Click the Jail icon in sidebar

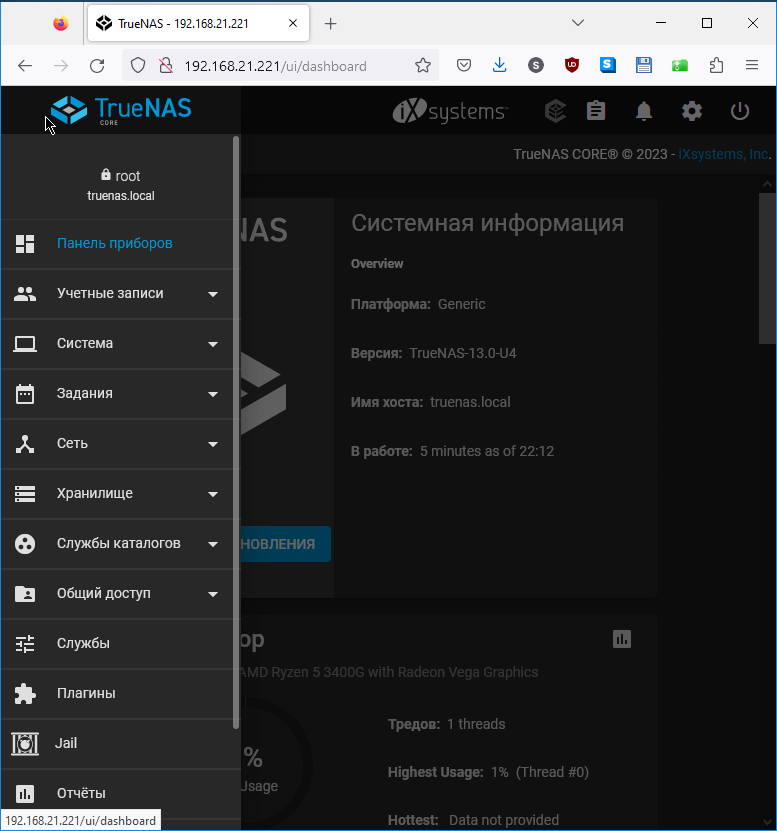coord(25,743)
